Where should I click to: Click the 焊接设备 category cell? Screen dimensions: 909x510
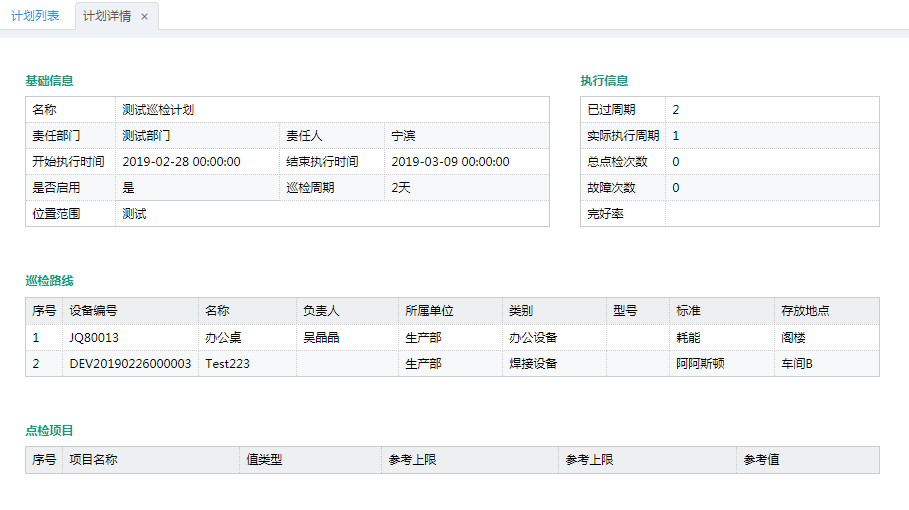pos(554,363)
